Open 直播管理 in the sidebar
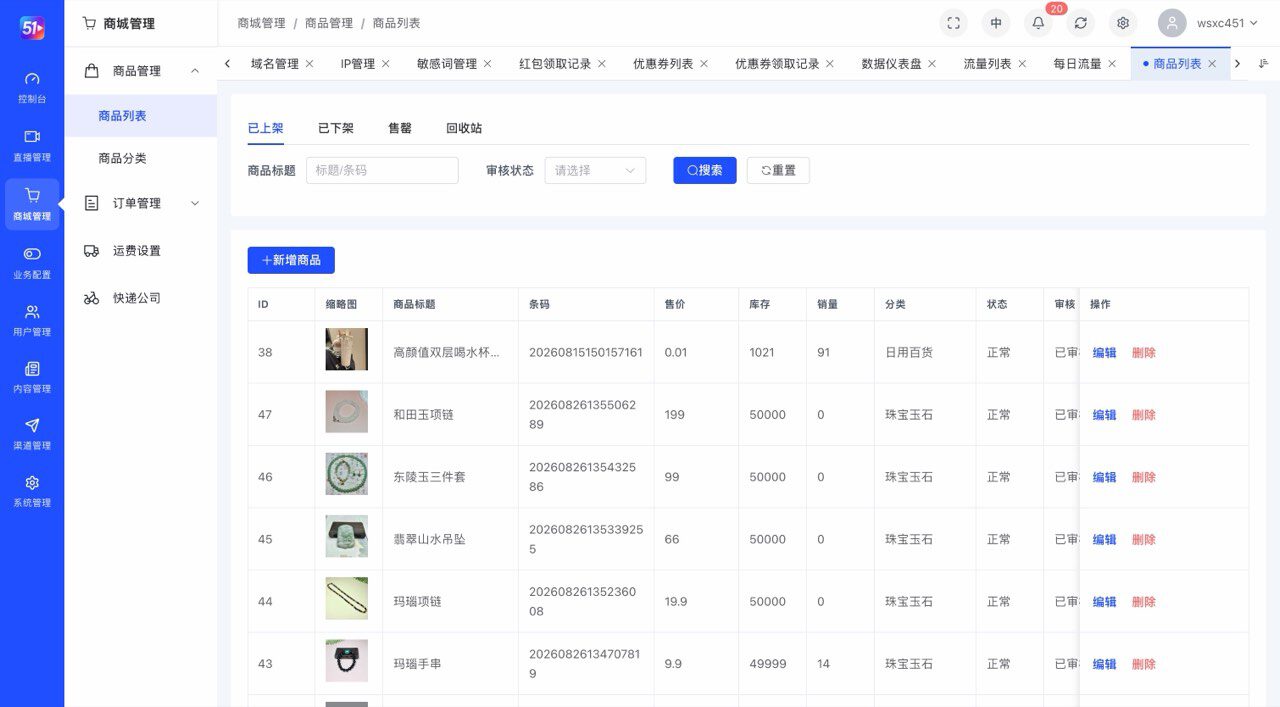1280x707 pixels. coord(32,145)
